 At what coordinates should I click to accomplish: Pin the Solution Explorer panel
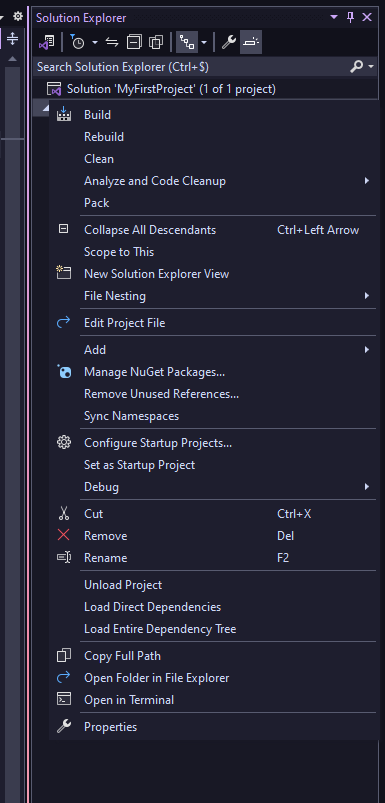[351, 17]
